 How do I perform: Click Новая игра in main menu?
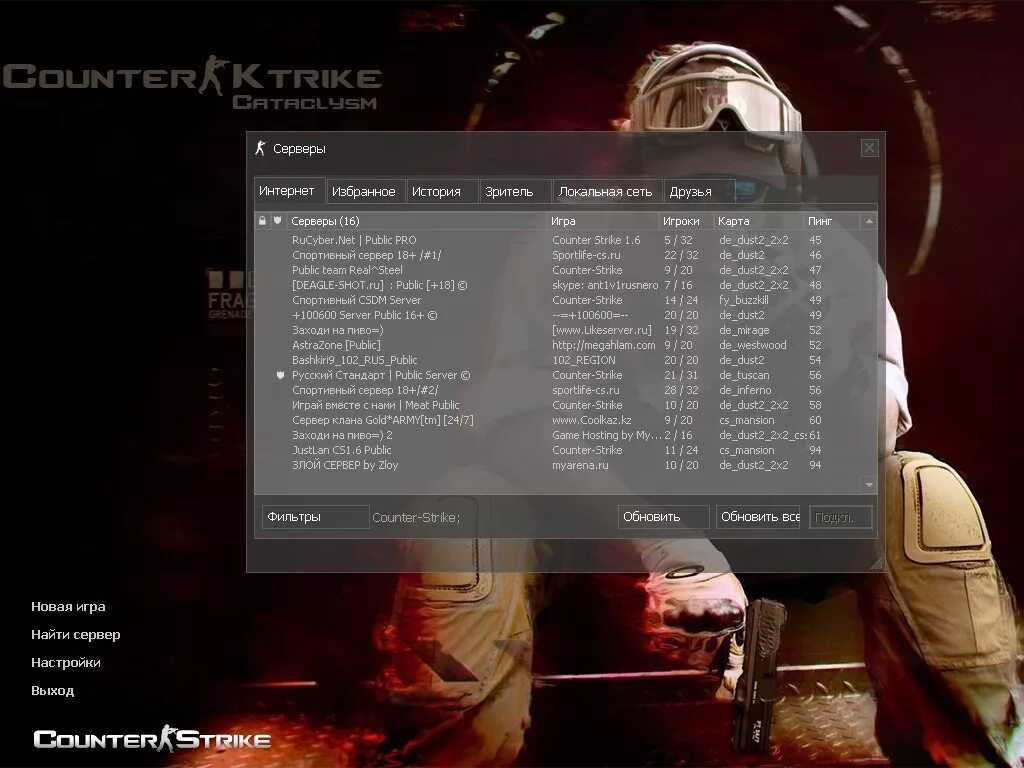69,607
